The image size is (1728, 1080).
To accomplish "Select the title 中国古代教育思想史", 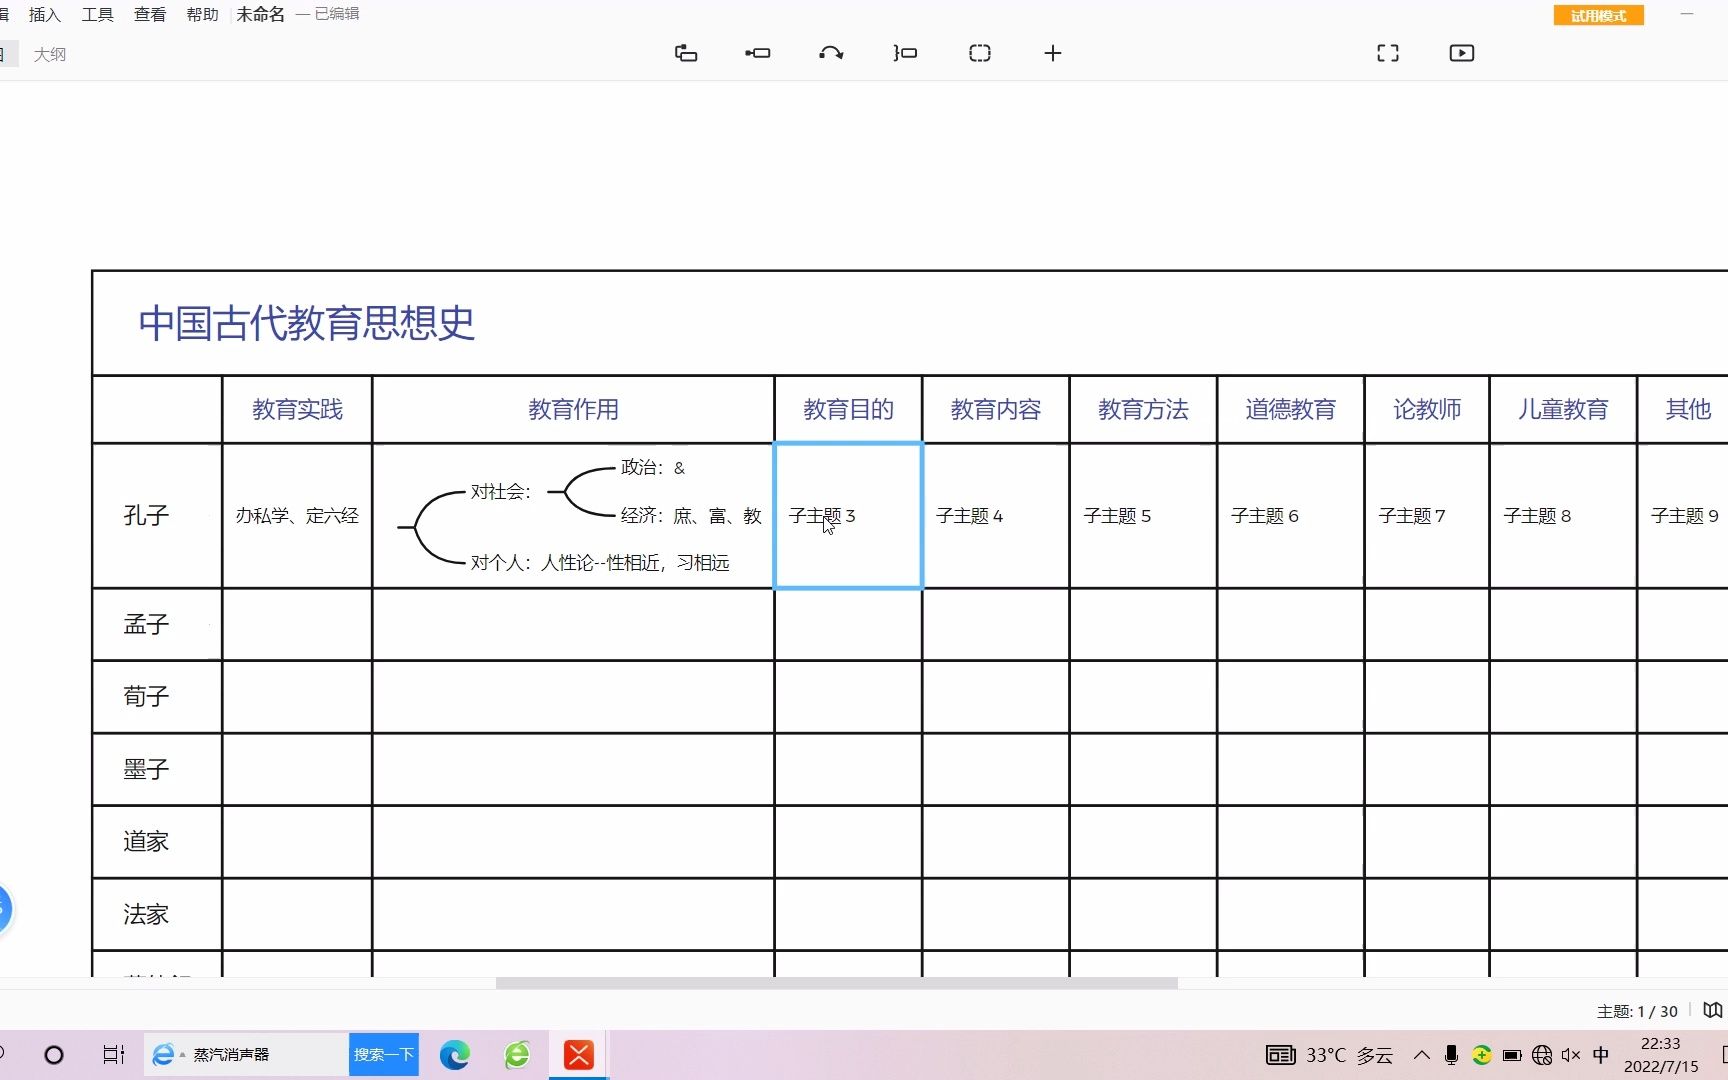I will (307, 323).
